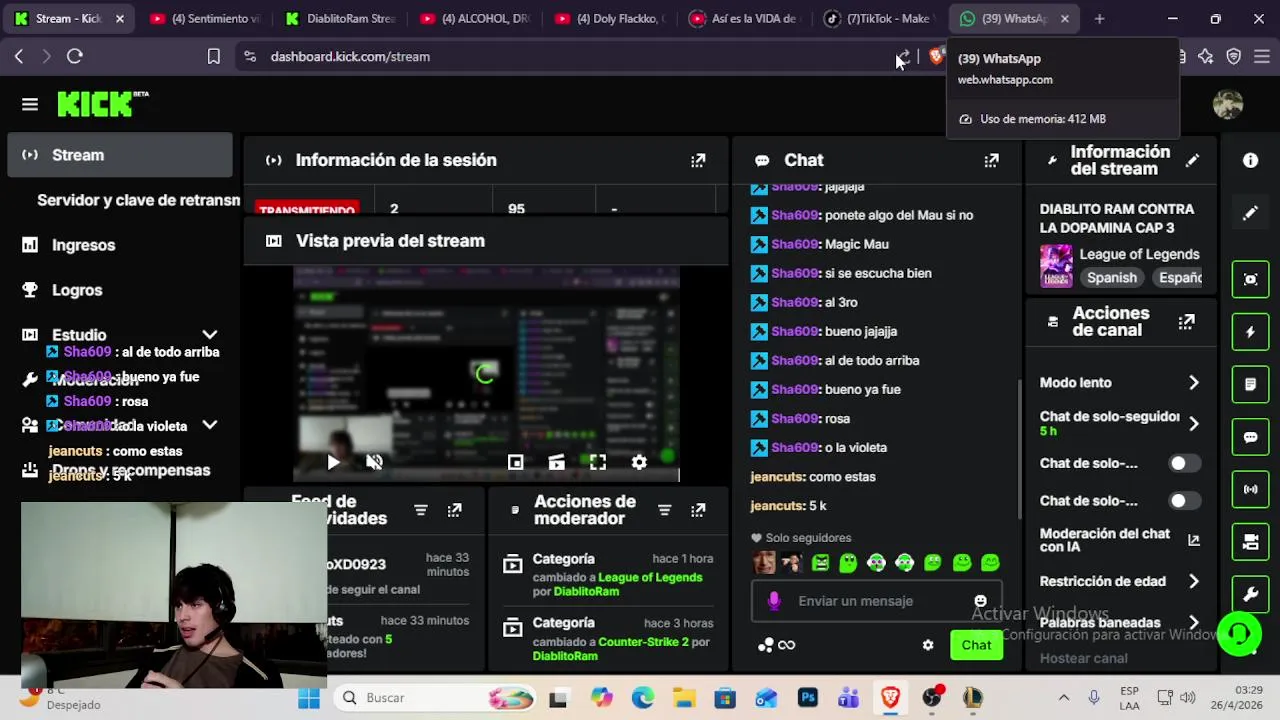Open picture-in-picture for stream preview
This screenshot has width=1280, height=720.
click(x=515, y=462)
